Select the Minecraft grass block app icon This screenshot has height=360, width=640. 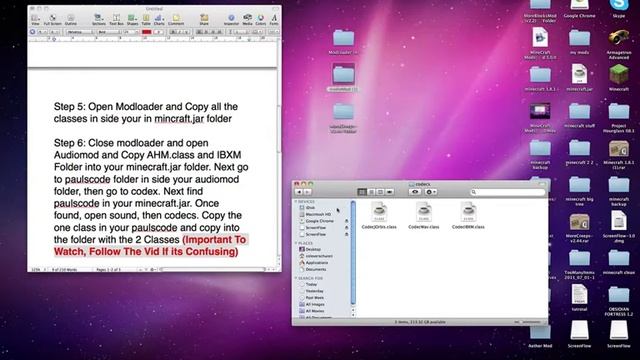coord(619,78)
